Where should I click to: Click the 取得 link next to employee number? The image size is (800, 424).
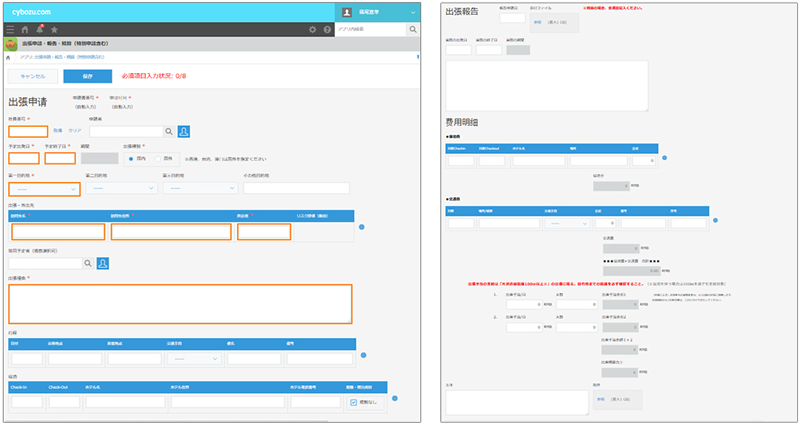coord(58,131)
